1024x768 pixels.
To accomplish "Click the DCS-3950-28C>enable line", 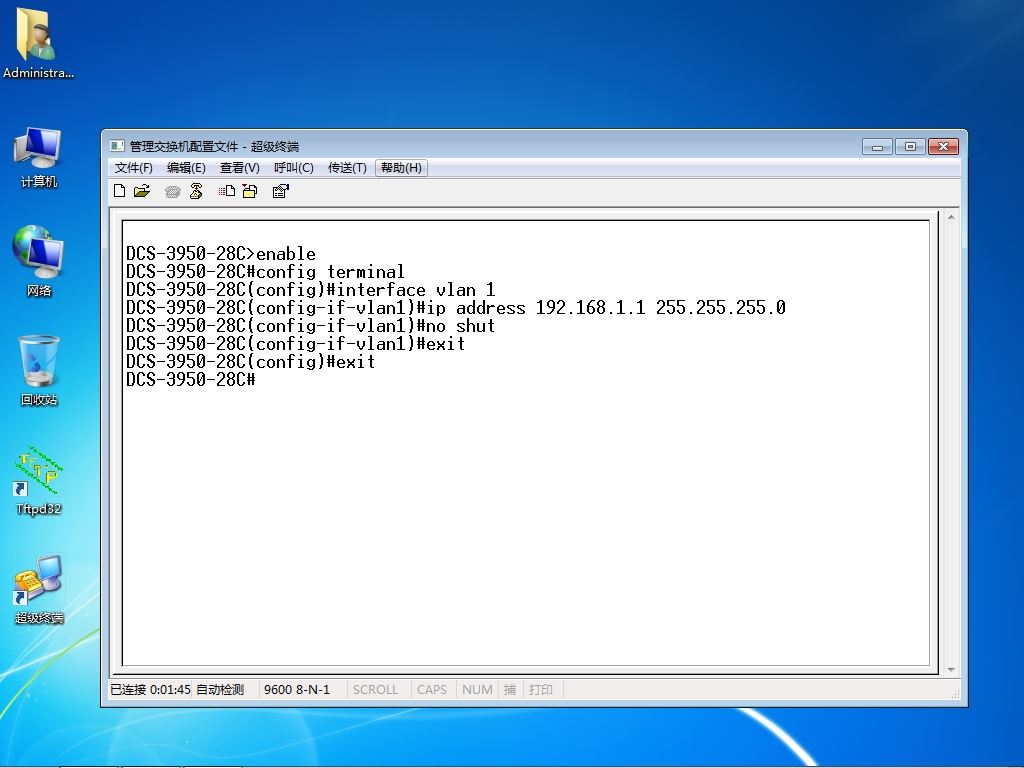I will [221, 253].
